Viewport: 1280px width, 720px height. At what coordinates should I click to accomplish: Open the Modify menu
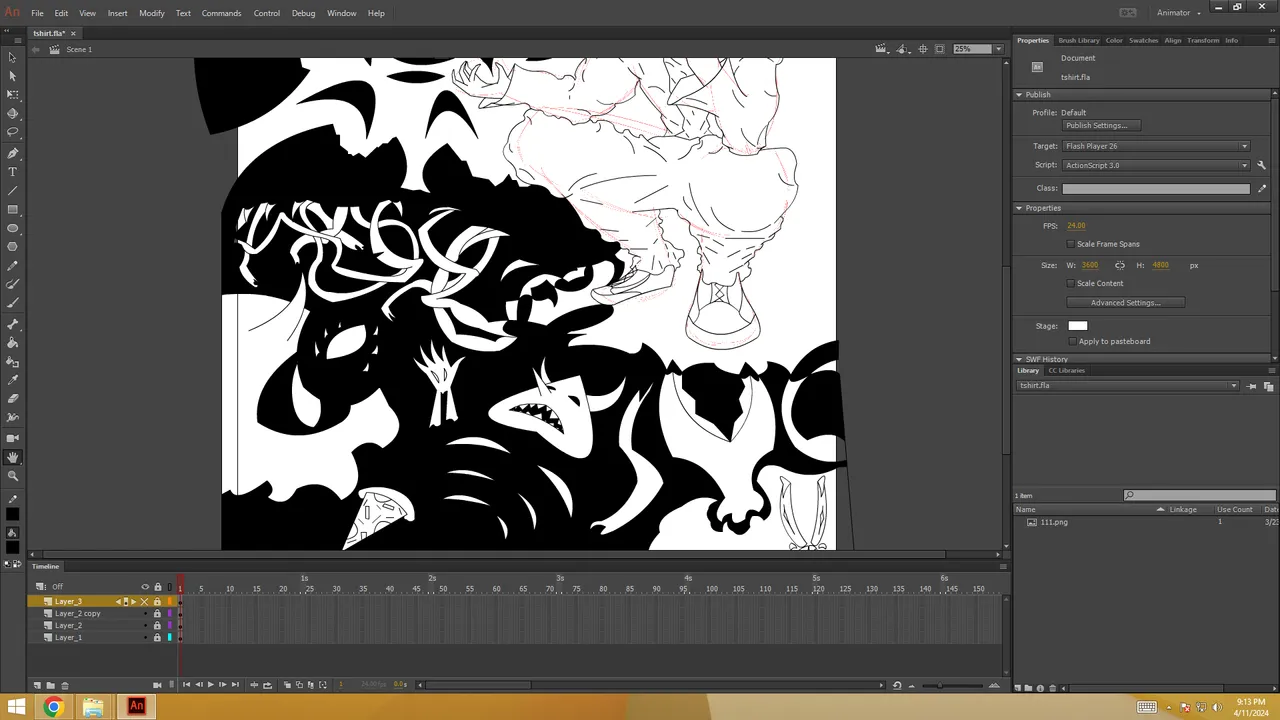[x=152, y=13]
